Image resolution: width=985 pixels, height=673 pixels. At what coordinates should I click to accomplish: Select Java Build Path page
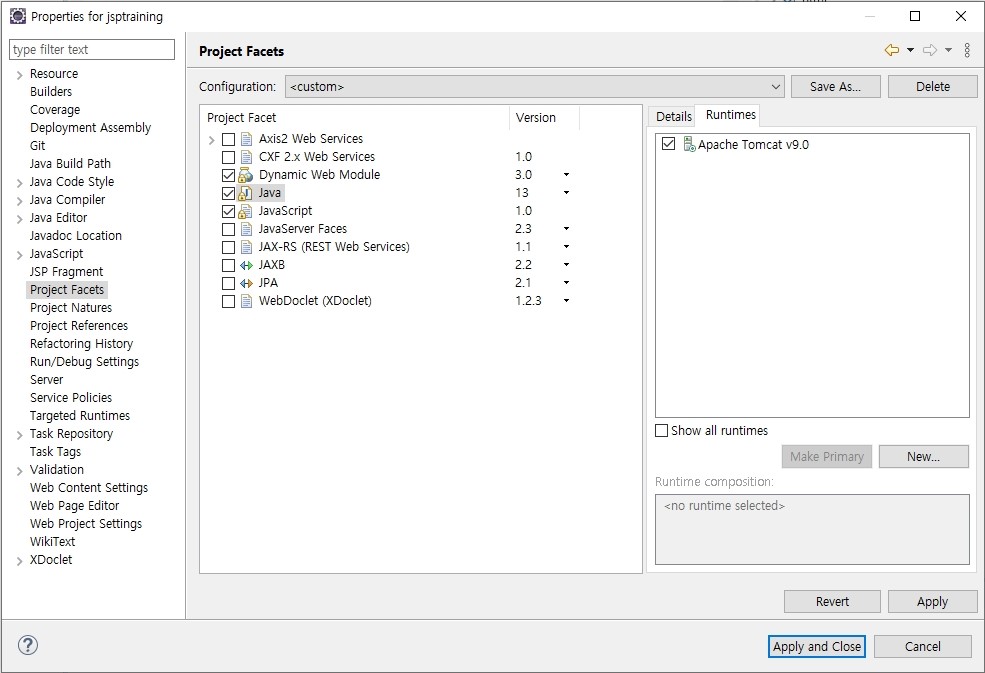70,163
